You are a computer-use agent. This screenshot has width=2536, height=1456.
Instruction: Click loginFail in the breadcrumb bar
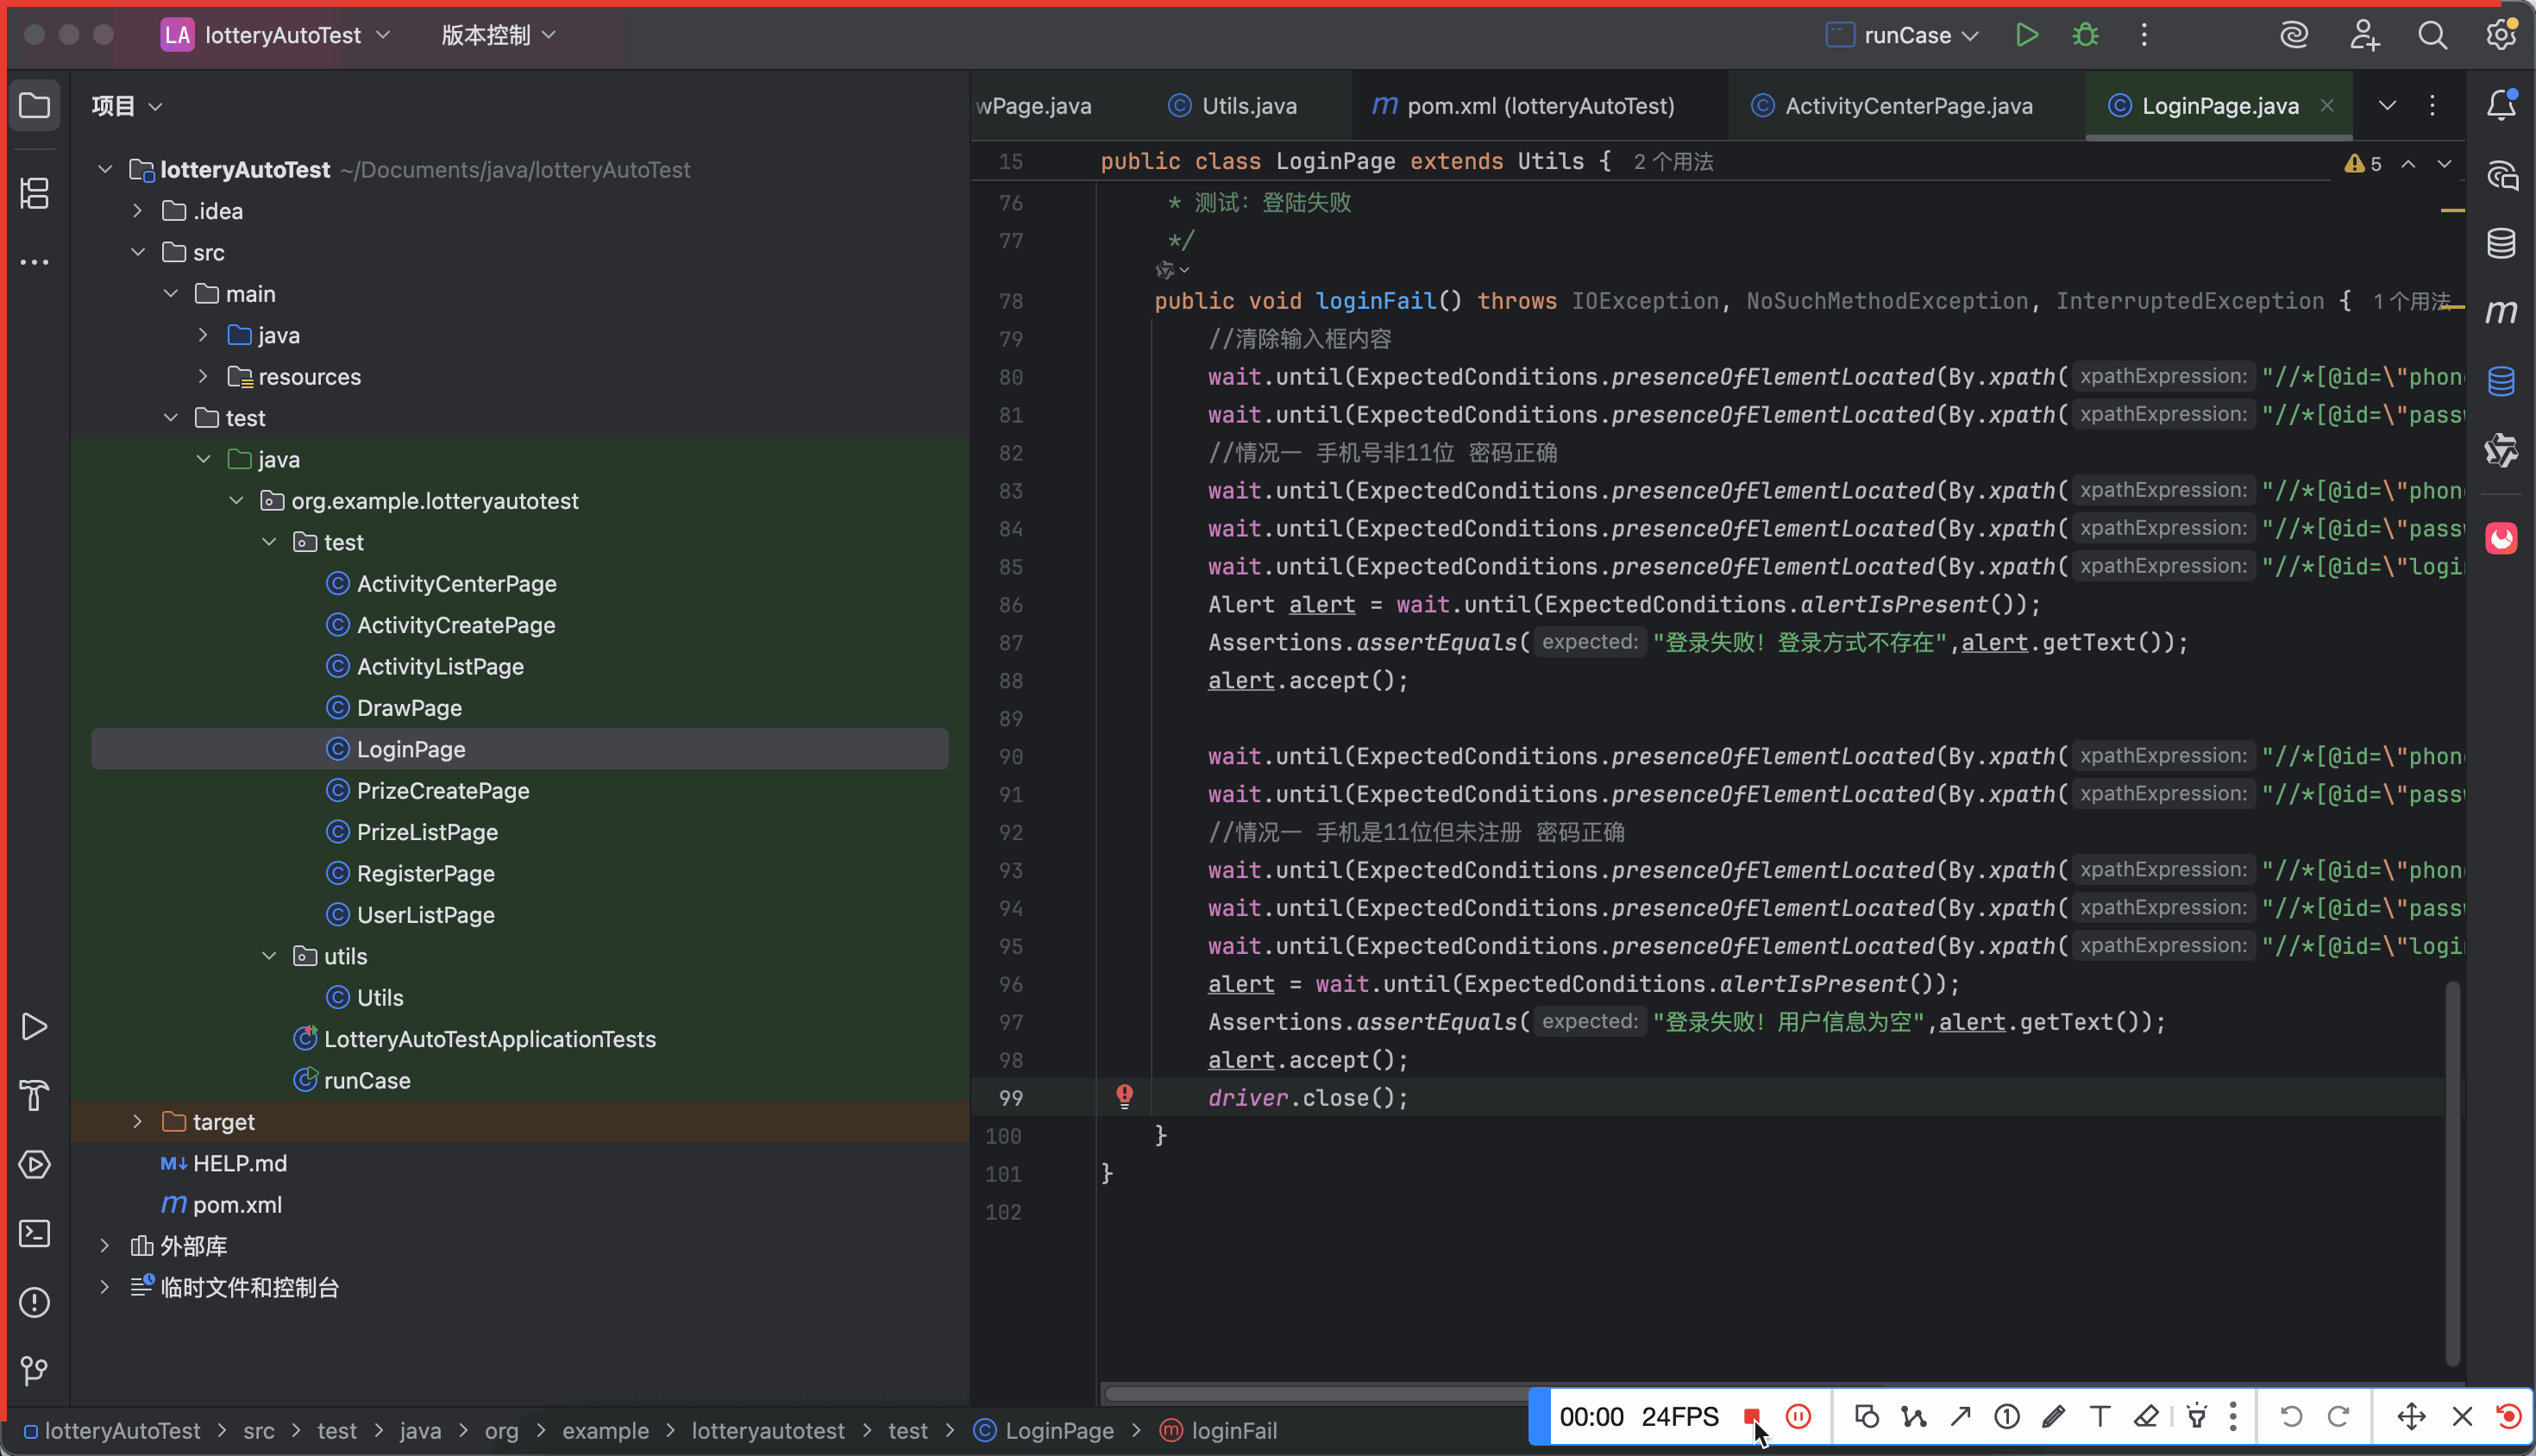pos(1234,1430)
